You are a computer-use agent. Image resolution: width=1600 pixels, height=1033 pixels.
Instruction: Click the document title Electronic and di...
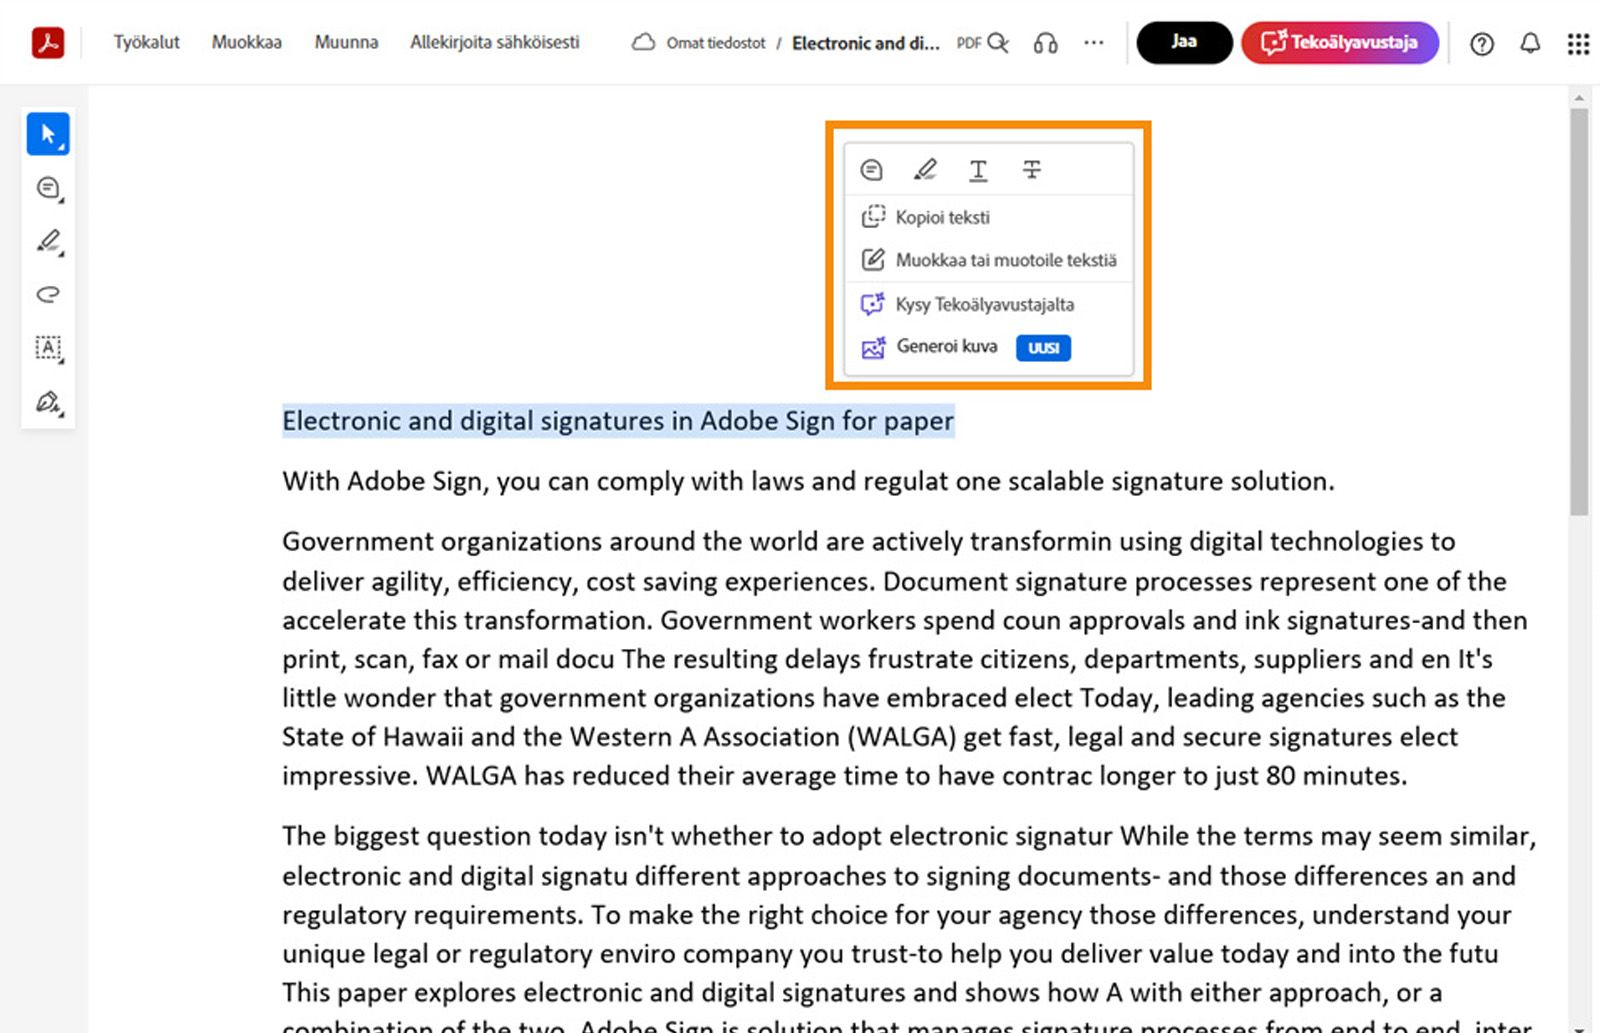pyautogui.click(x=866, y=43)
